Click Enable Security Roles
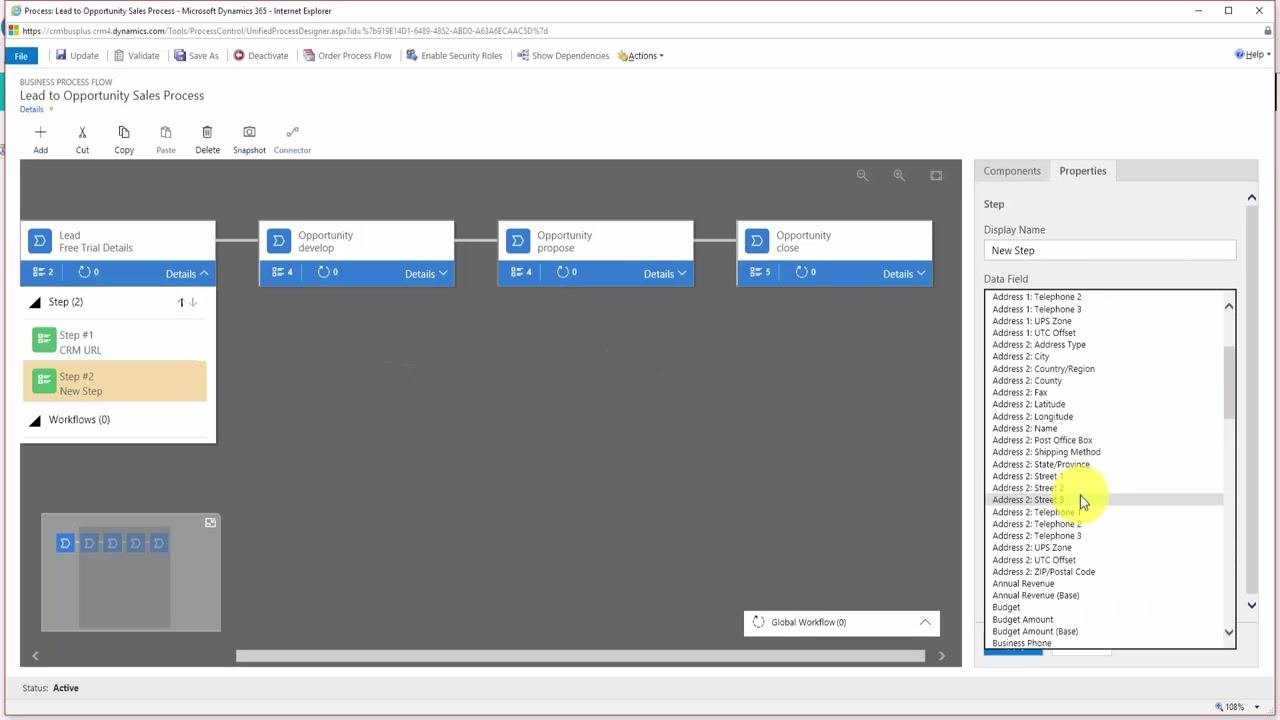Viewport: 1280px width, 720px height. click(454, 55)
